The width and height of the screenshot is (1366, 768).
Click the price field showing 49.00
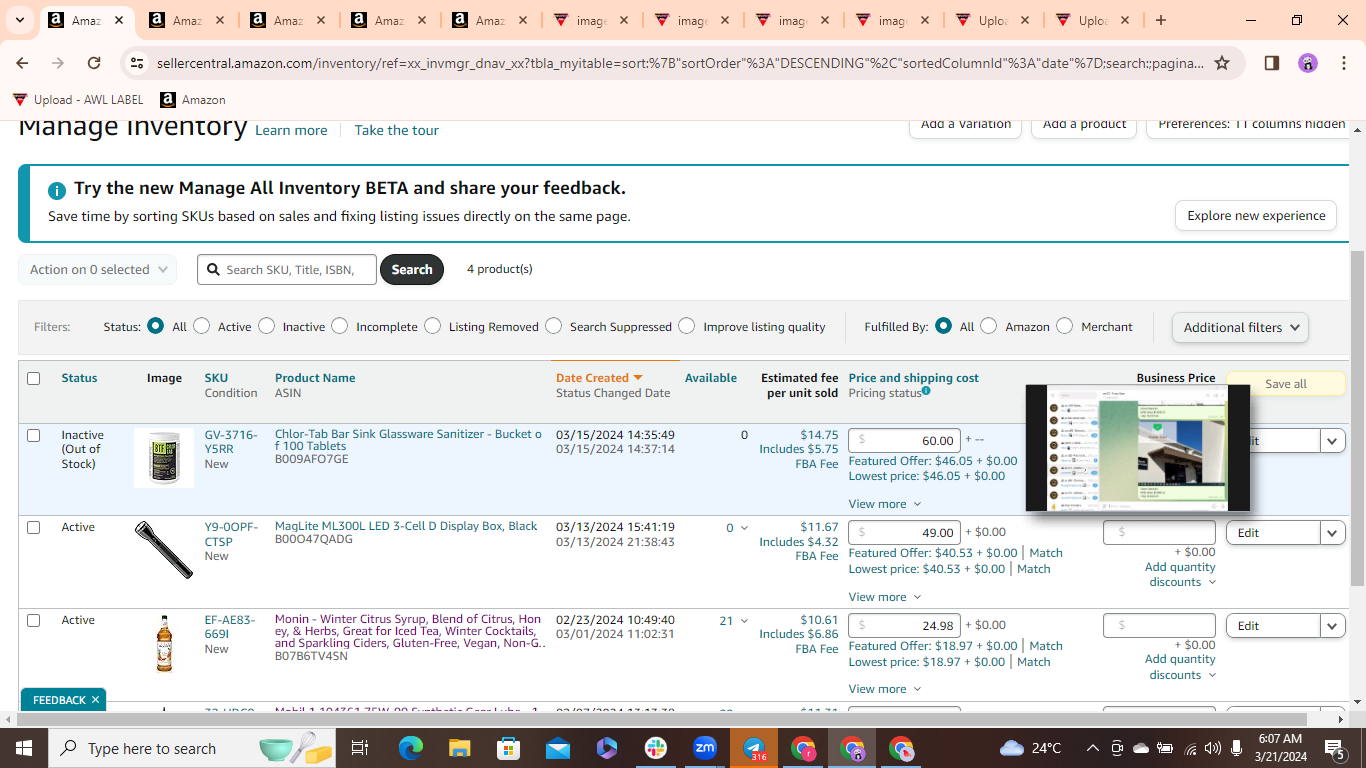[x=905, y=533]
